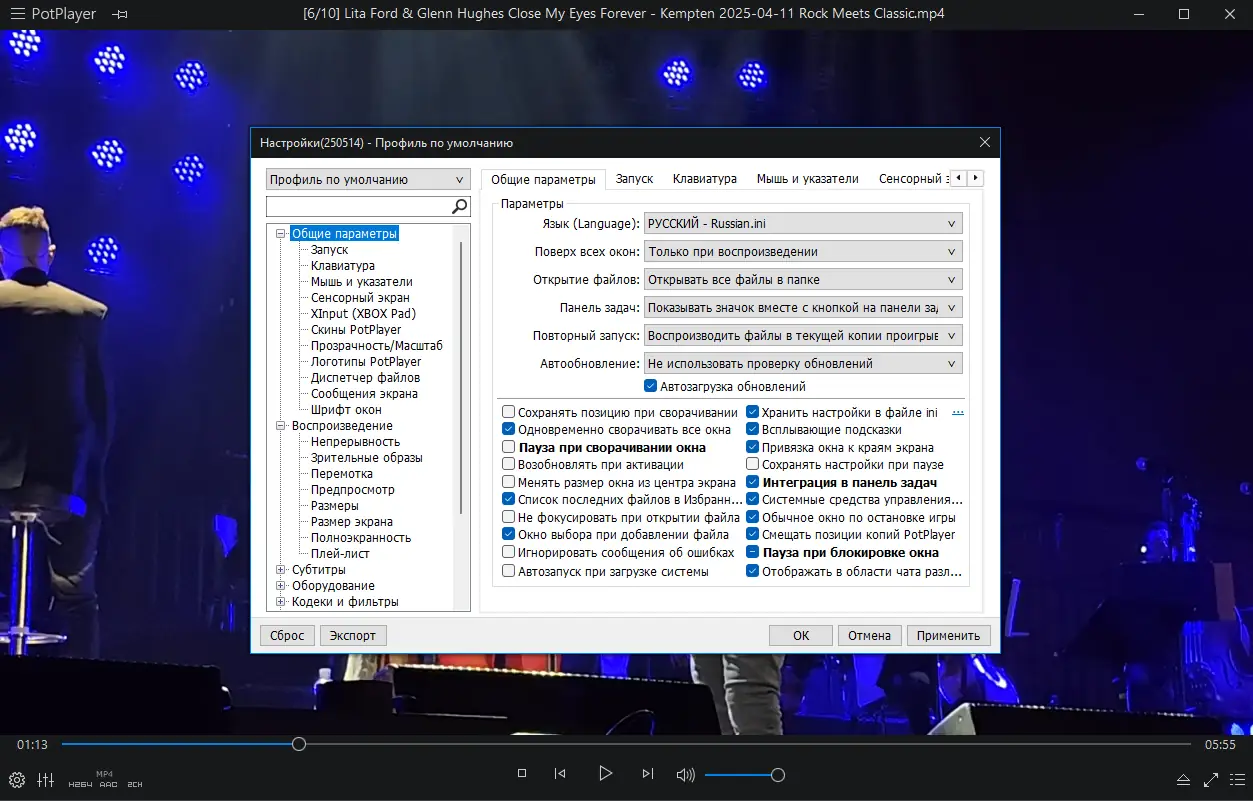Click the H264 video codec indicator

point(78,783)
